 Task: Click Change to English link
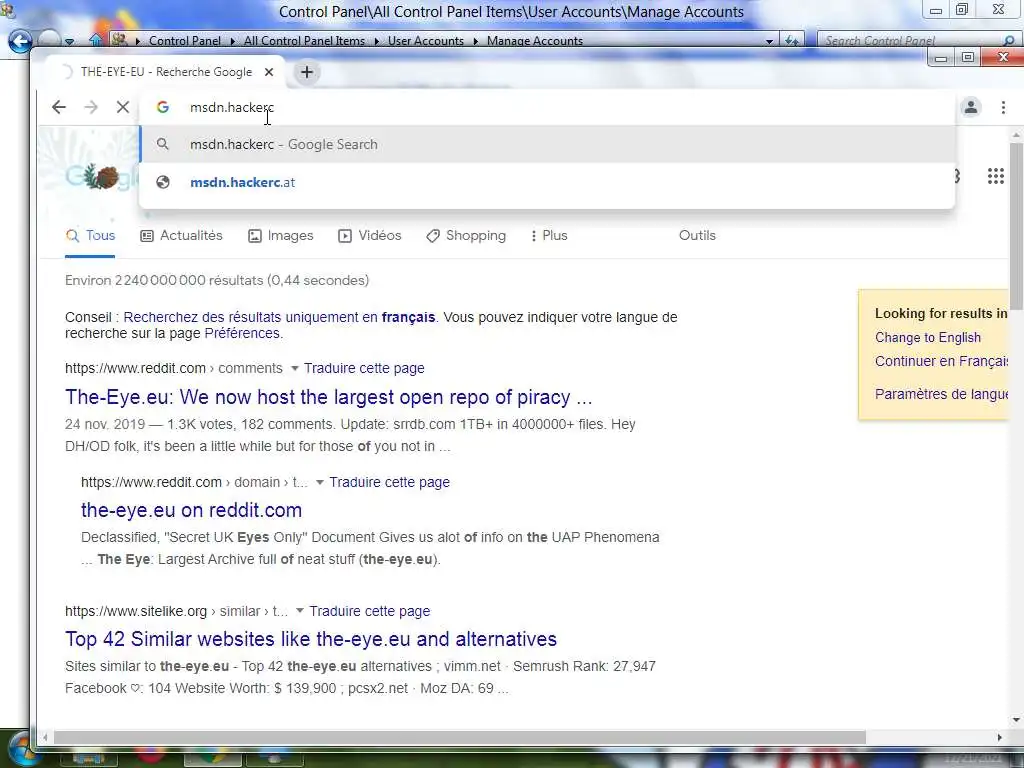click(927, 338)
